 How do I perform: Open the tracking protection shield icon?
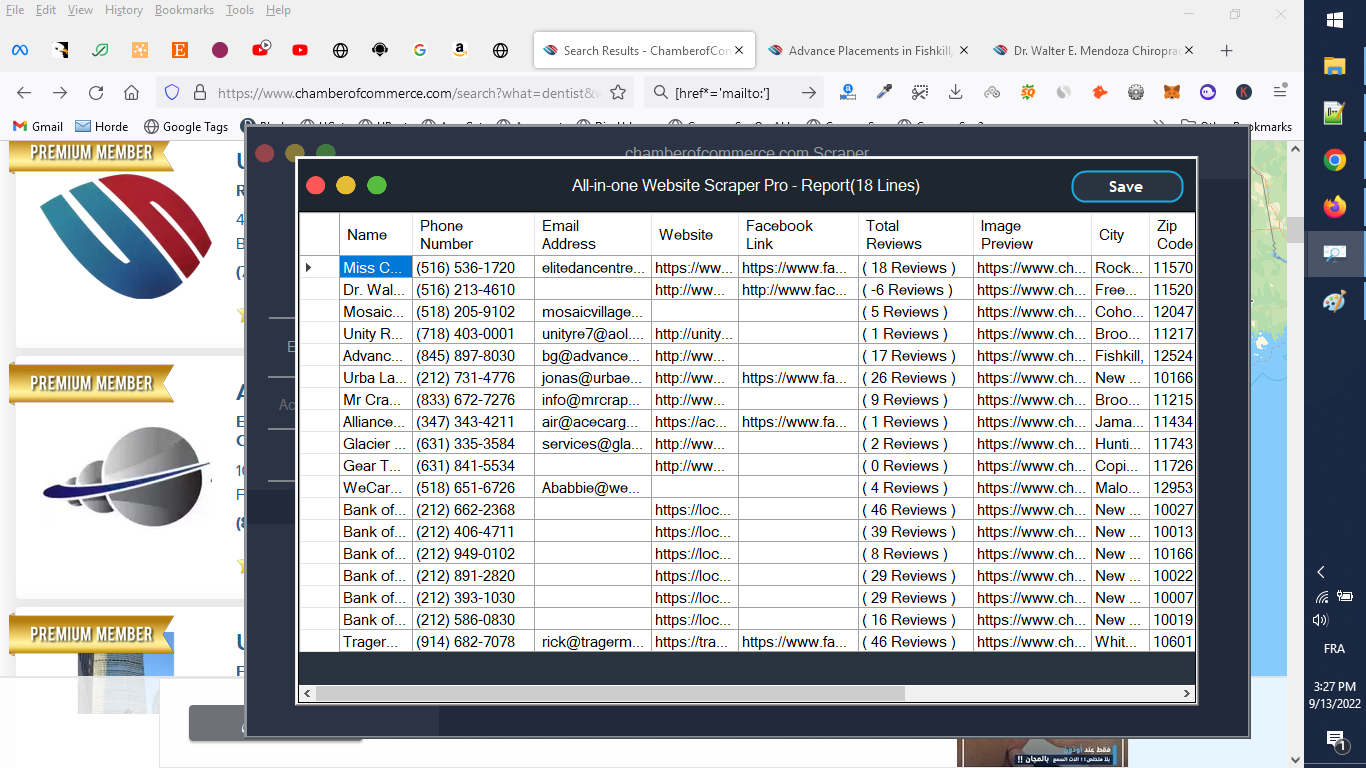click(172, 92)
